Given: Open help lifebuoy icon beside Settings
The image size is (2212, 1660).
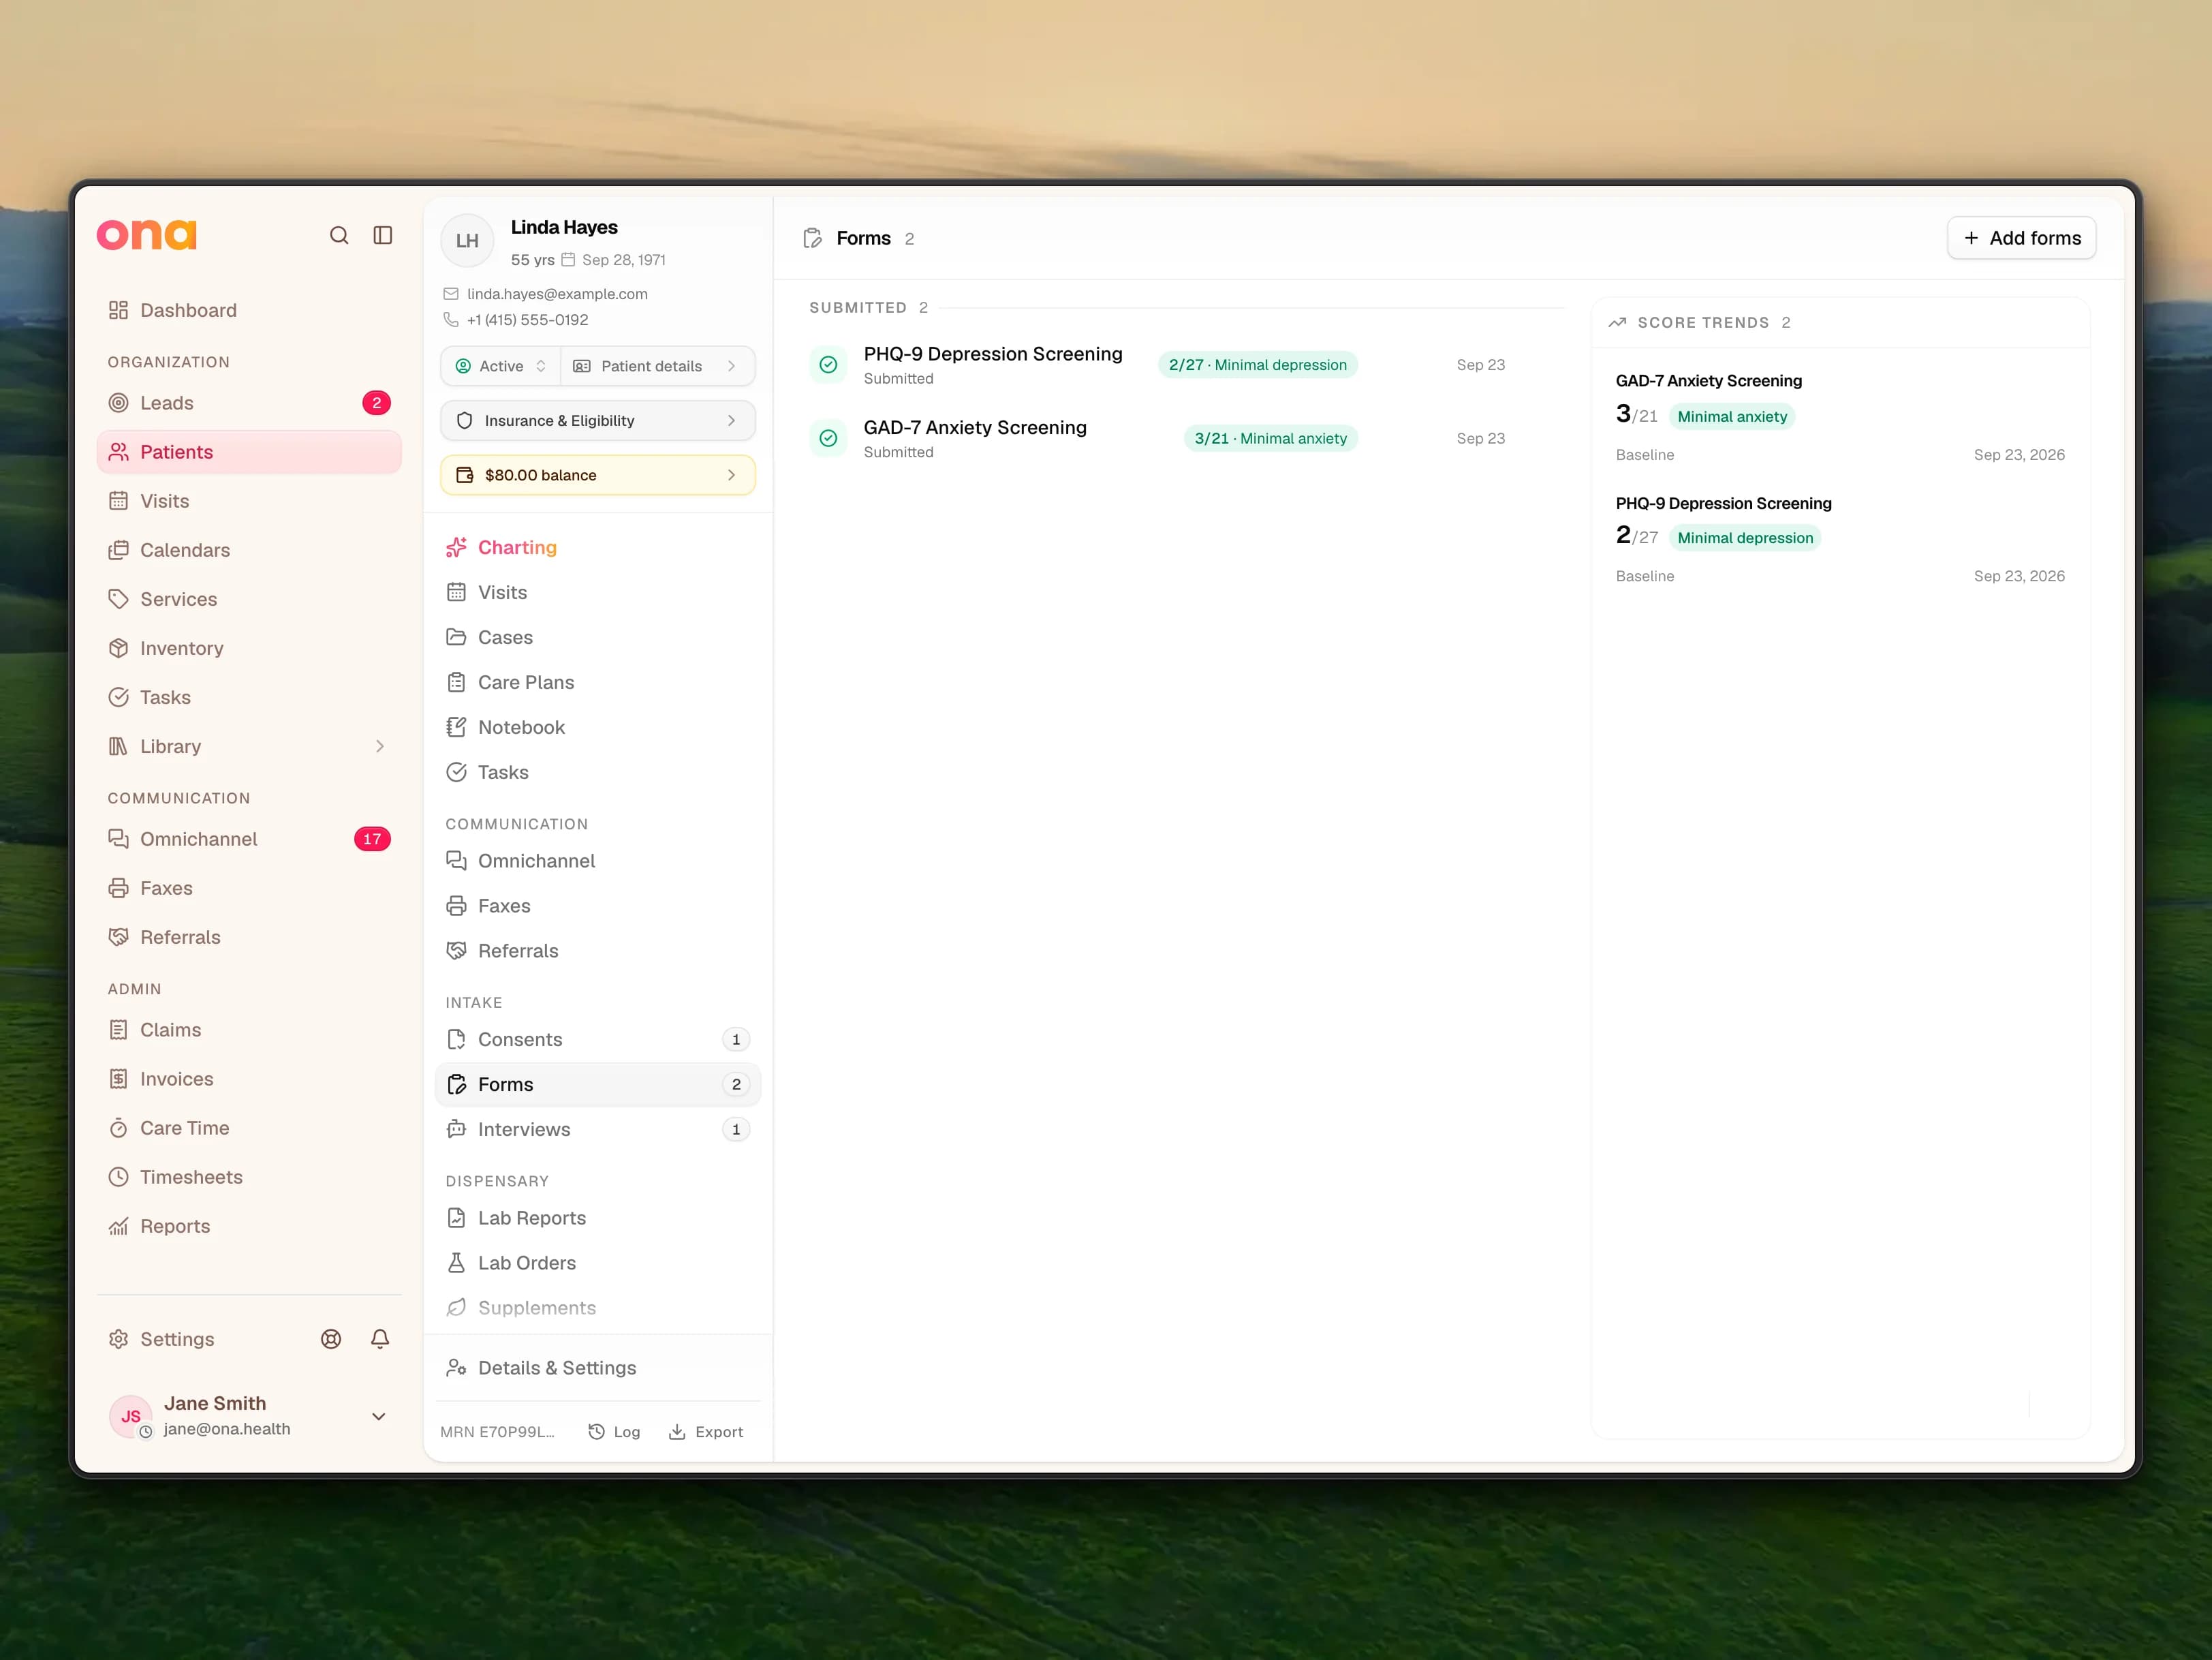Looking at the screenshot, I should 331,1339.
